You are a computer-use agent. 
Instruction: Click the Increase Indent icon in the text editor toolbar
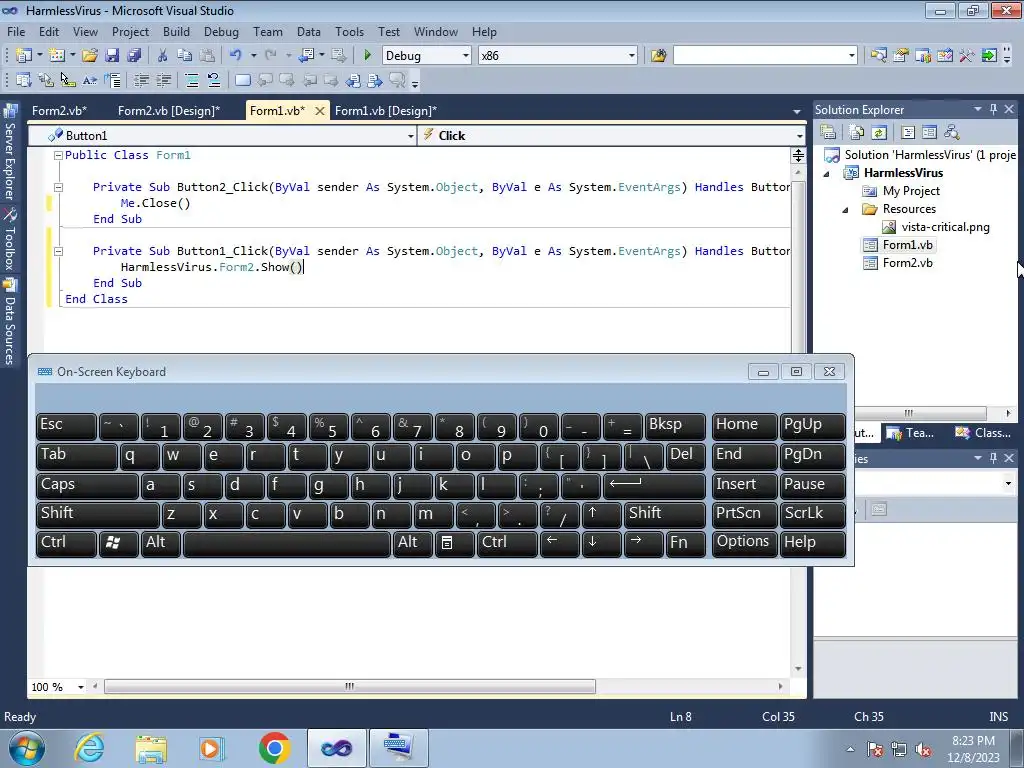tap(163, 80)
